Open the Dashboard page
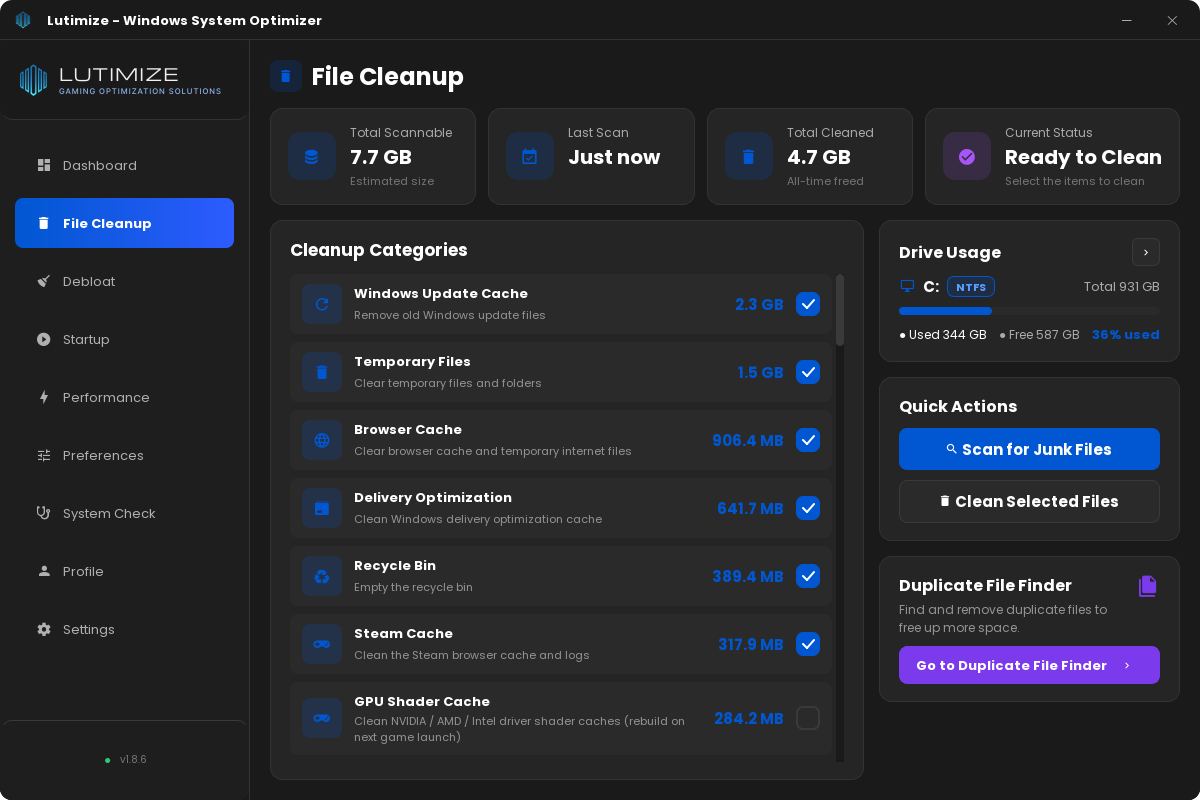1200x800 pixels. pos(124,165)
